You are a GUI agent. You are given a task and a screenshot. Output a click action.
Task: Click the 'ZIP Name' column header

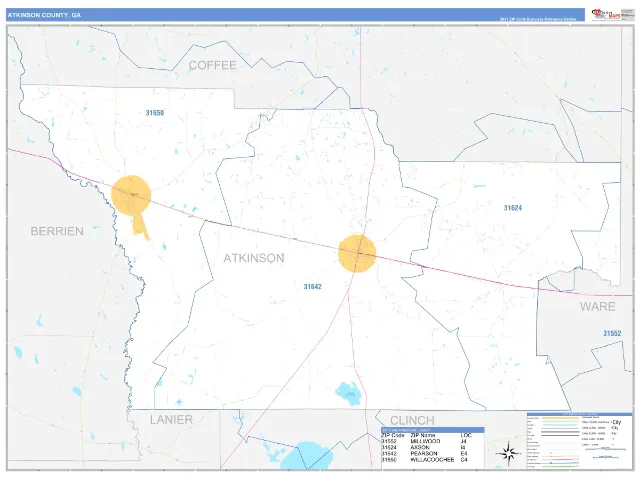click(423, 436)
